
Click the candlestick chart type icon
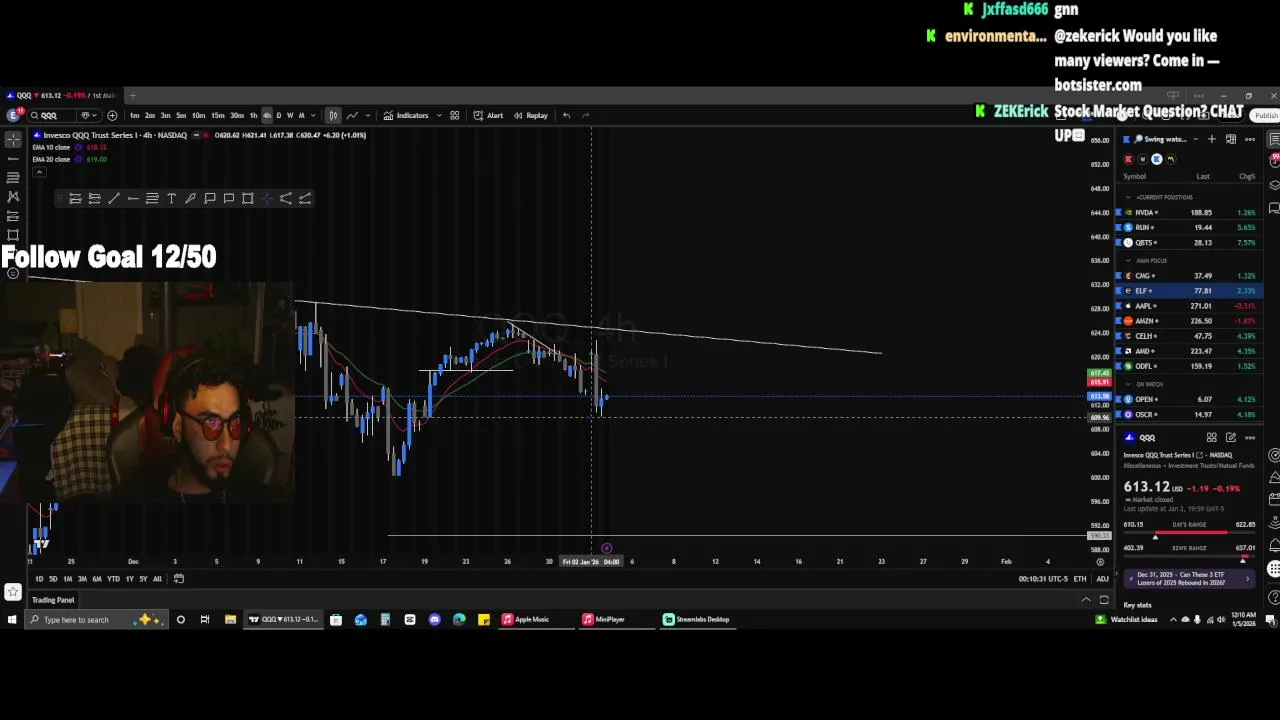(333, 115)
